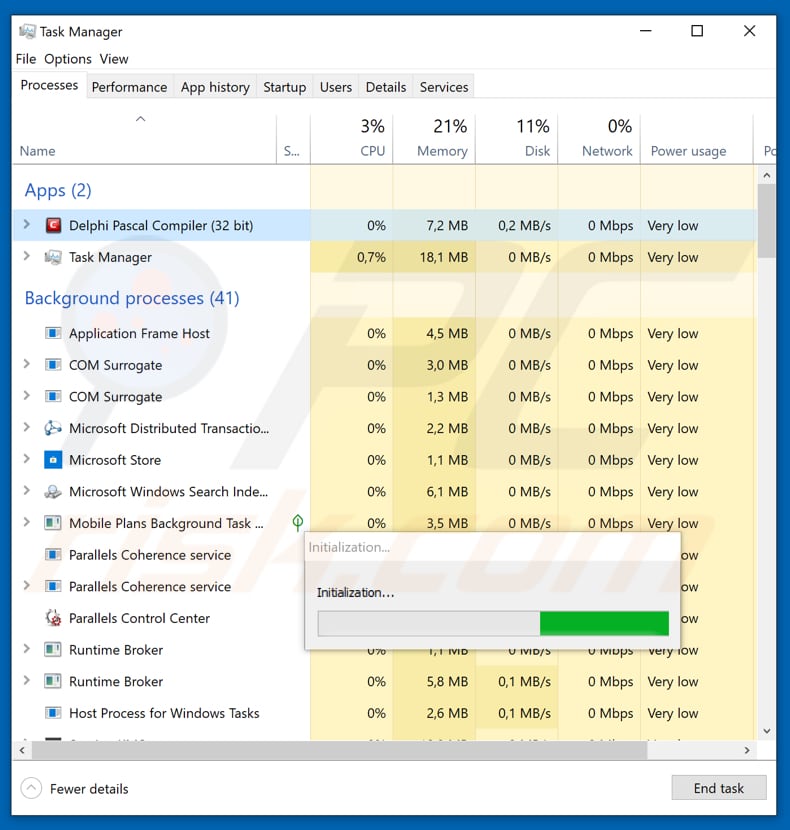Click Fewer details link
Screen dimensions: 790x830
[89, 789]
